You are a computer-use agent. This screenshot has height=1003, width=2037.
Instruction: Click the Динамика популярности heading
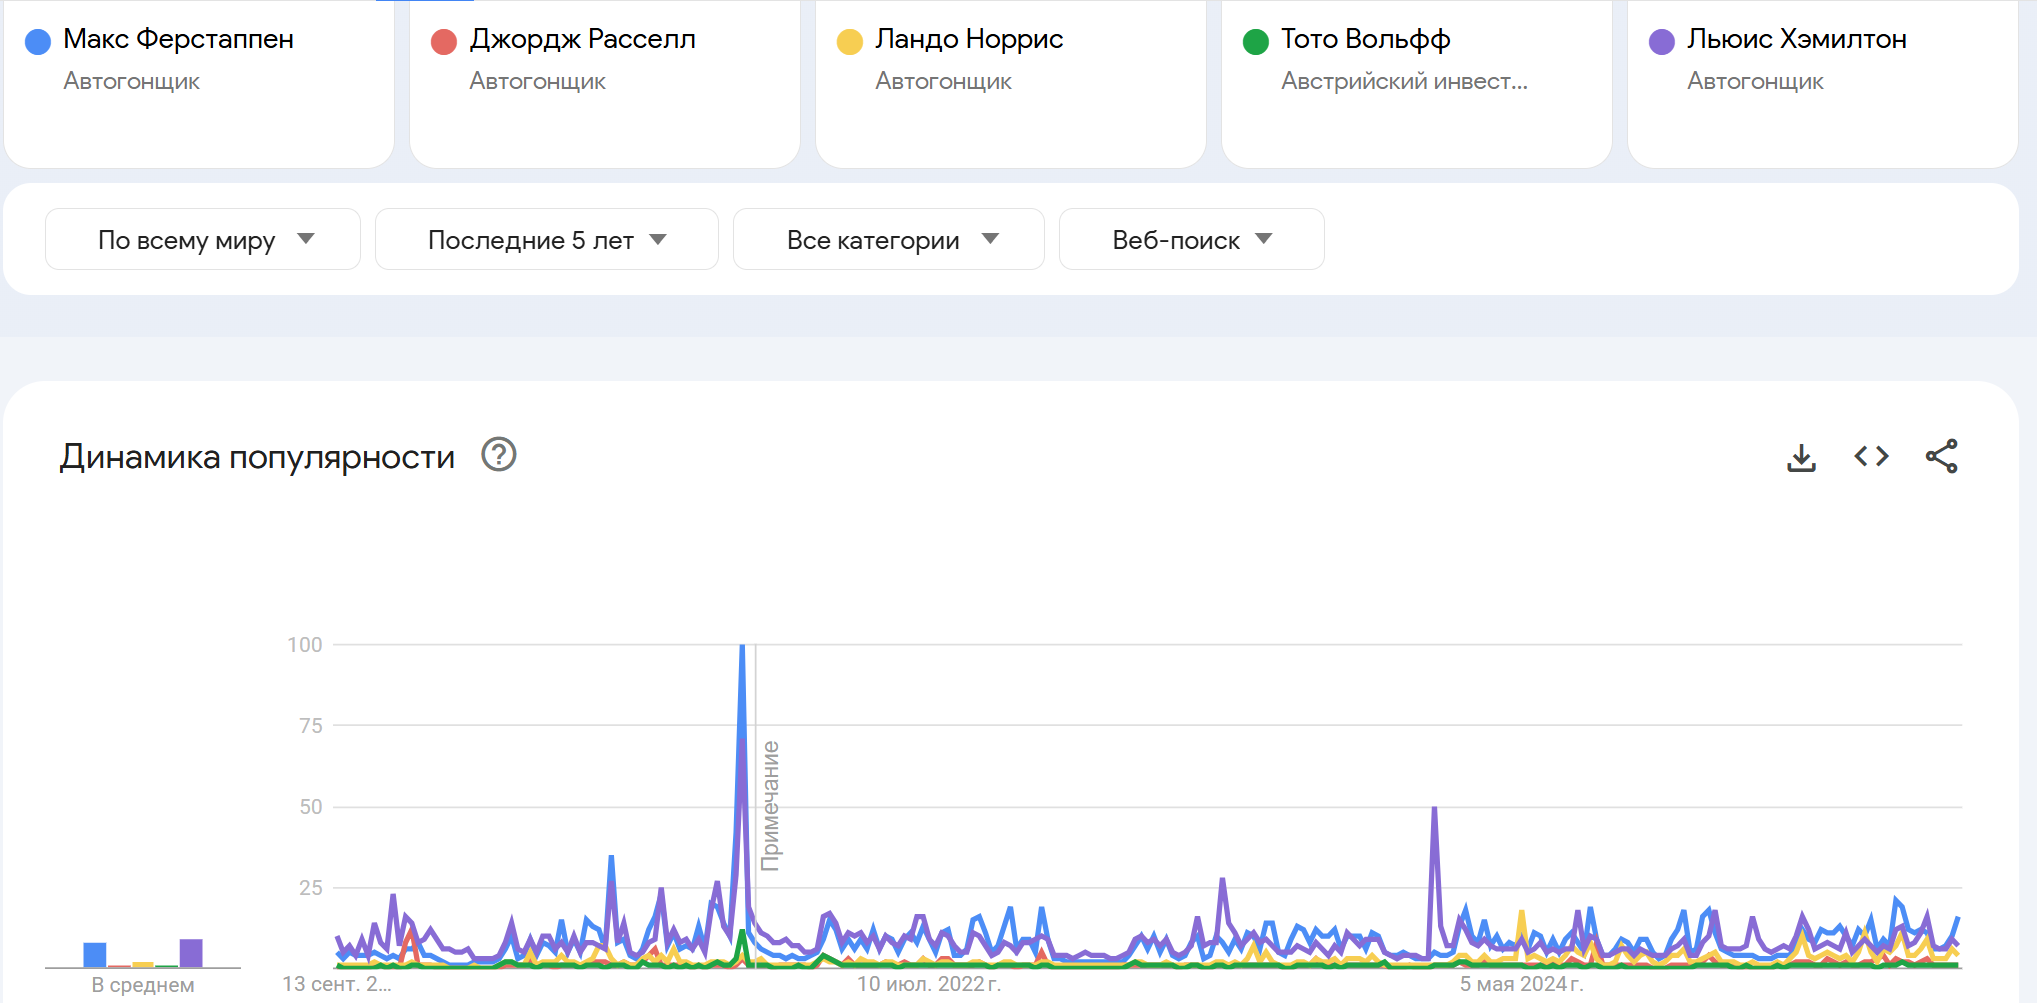click(x=257, y=457)
